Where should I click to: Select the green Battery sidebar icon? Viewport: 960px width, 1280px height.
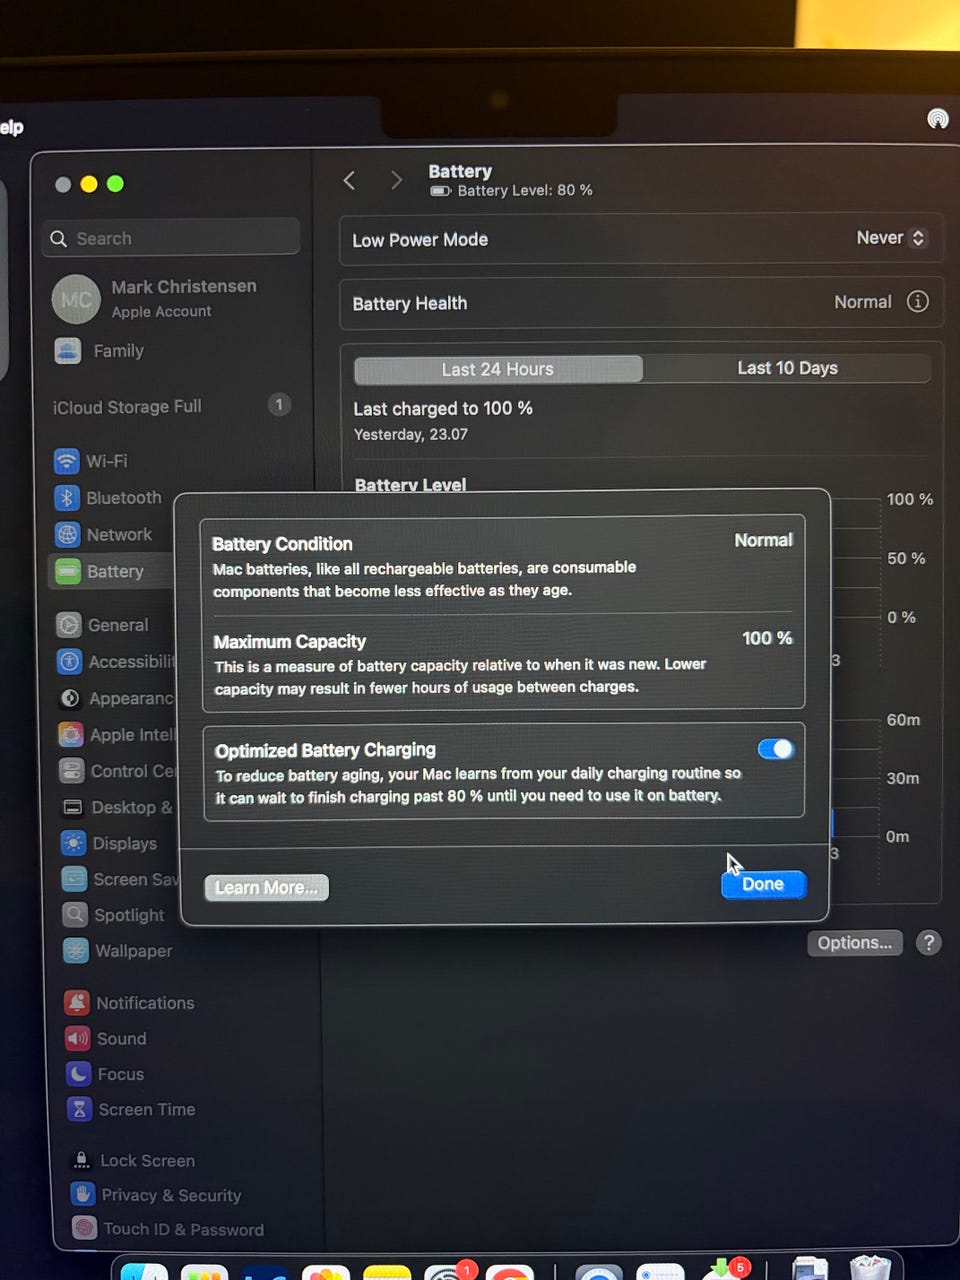68,572
